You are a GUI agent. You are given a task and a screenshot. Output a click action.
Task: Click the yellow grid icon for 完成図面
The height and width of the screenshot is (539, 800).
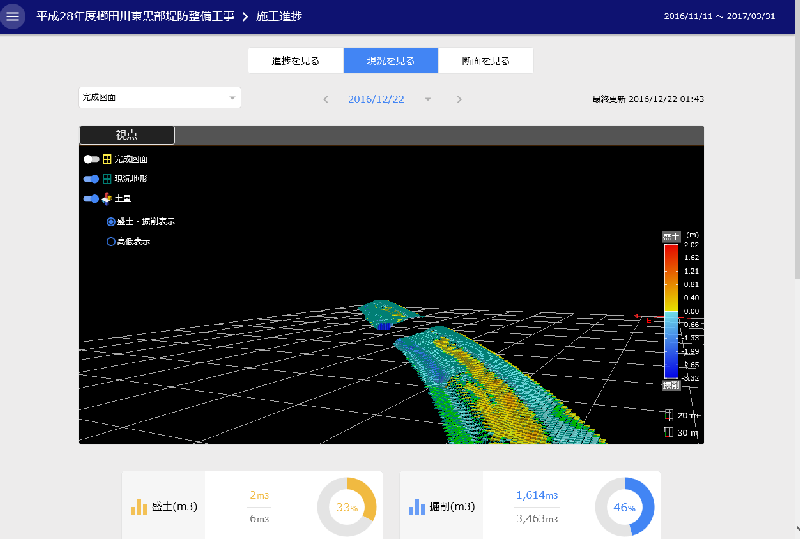pyautogui.click(x=108, y=159)
